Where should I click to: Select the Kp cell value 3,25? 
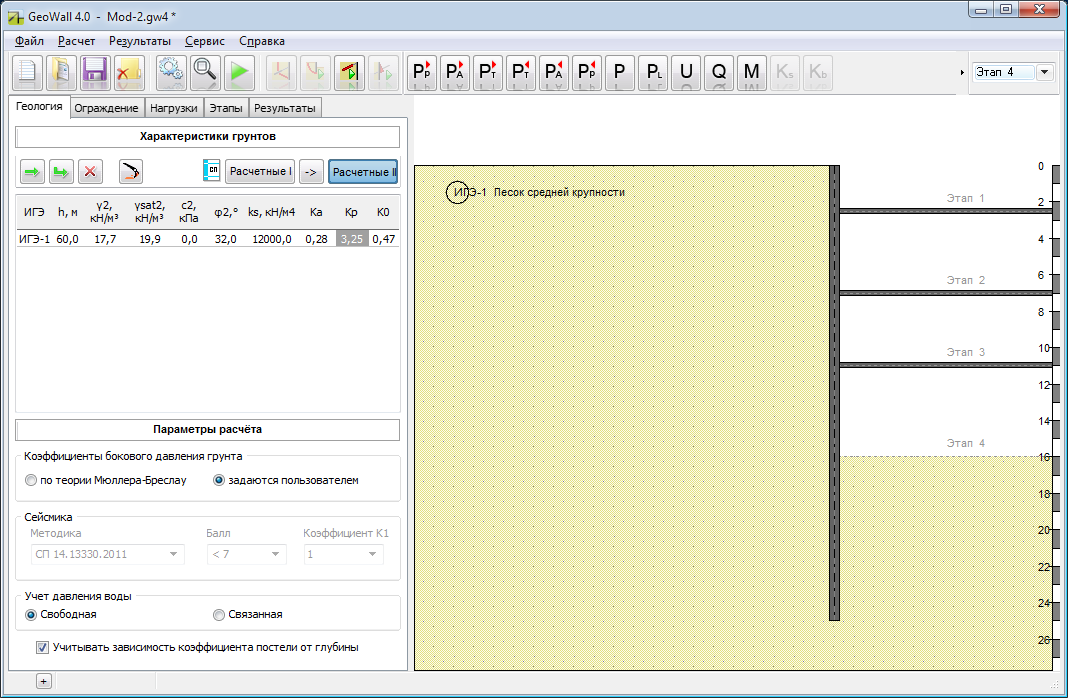coord(351,239)
